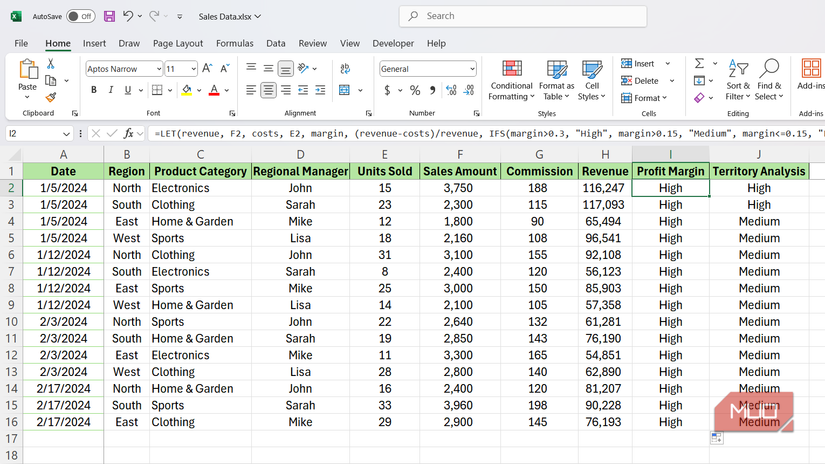Click the Format Painter brush icon
The height and width of the screenshot is (464, 825).
coord(50,98)
